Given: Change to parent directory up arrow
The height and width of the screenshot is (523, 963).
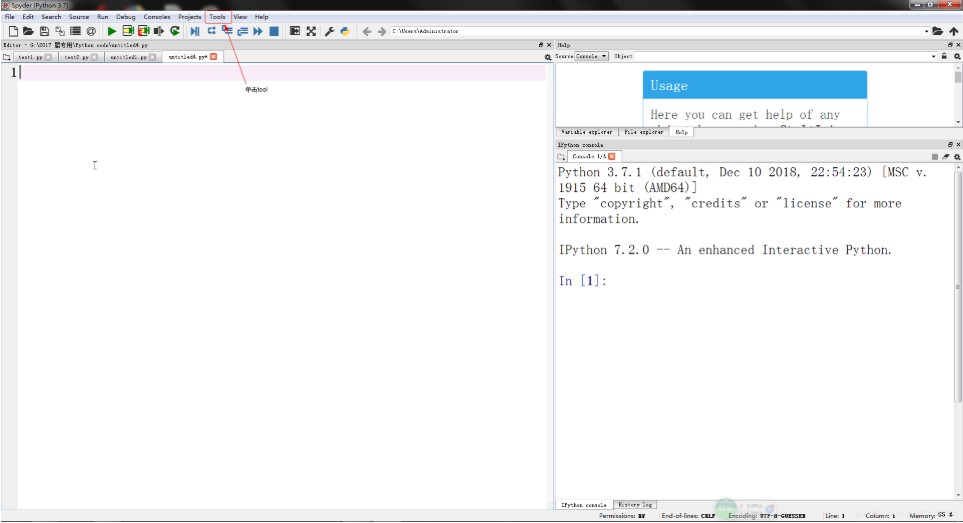Looking at the screenshot, I should (954, 31).
